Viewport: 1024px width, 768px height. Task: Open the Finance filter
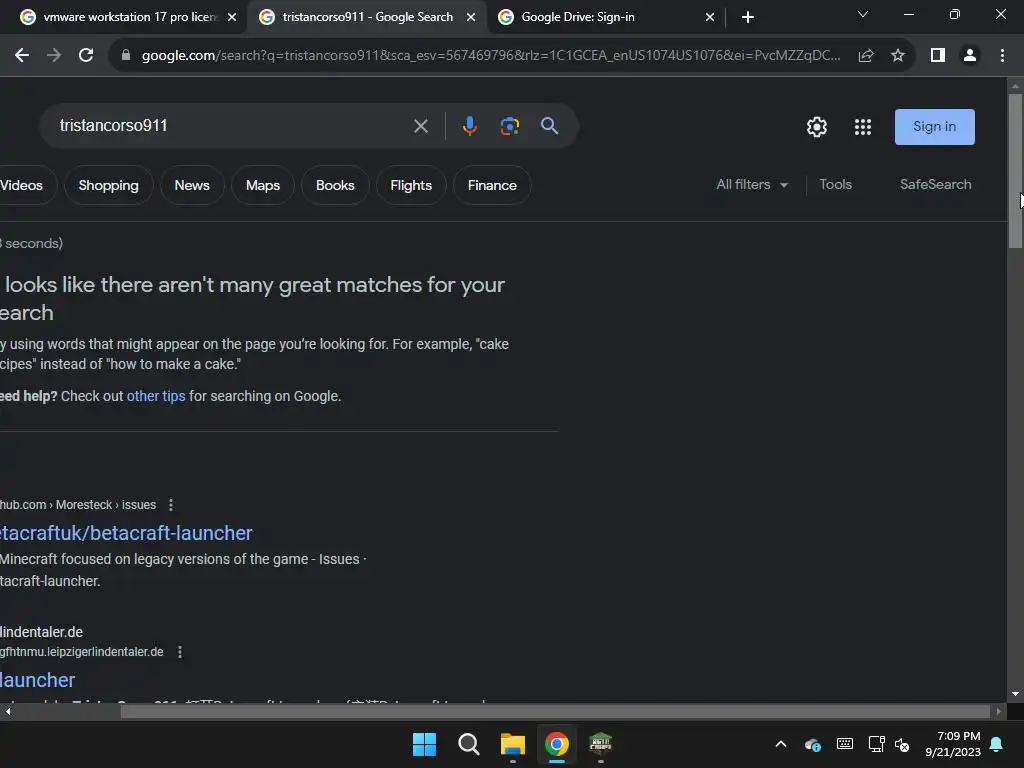(x=492, y=185)
